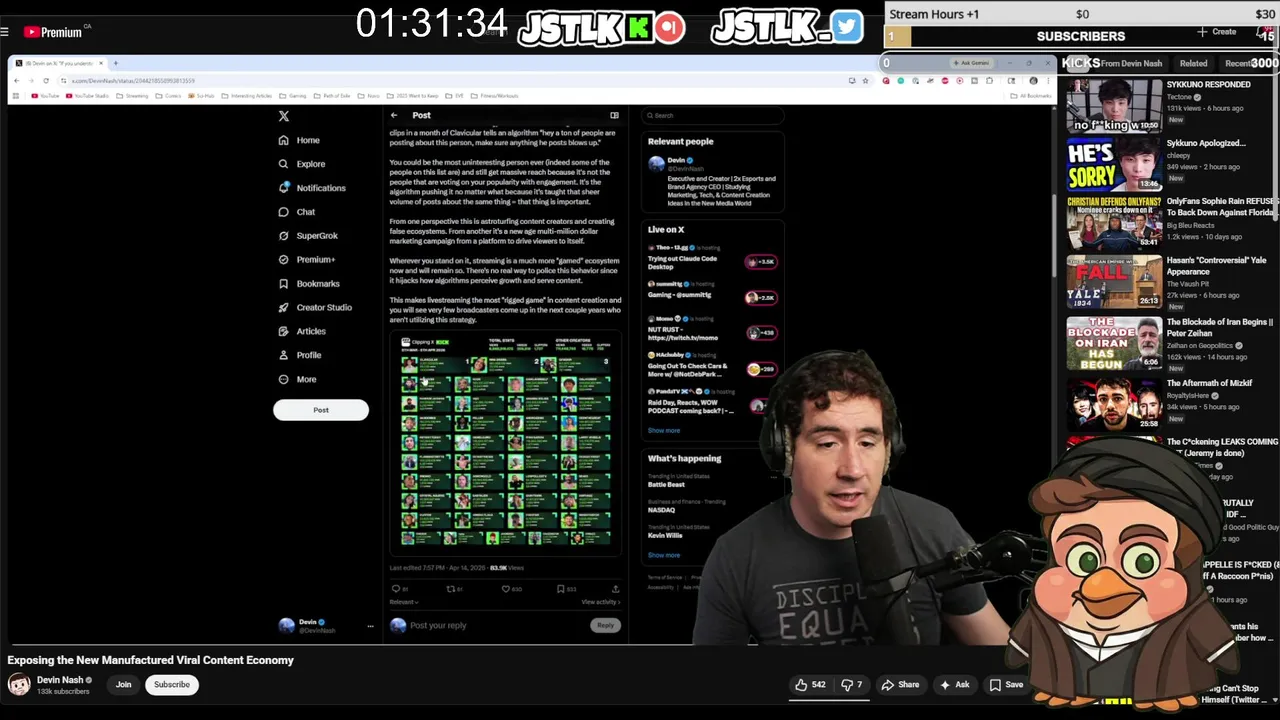Screen dimensions: 1280x720
Task: Open More in the X sidebar
Action: tap(297, 379)
